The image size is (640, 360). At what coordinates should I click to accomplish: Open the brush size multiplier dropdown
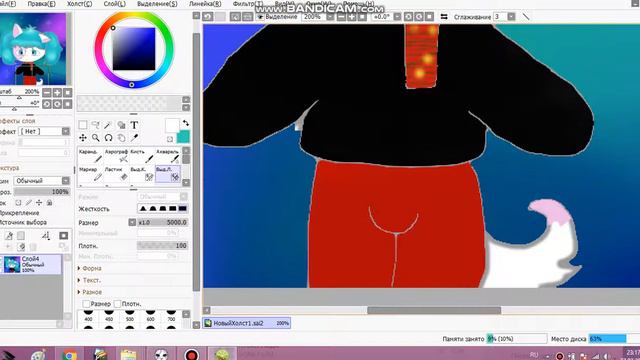click(x=132, y=222)
